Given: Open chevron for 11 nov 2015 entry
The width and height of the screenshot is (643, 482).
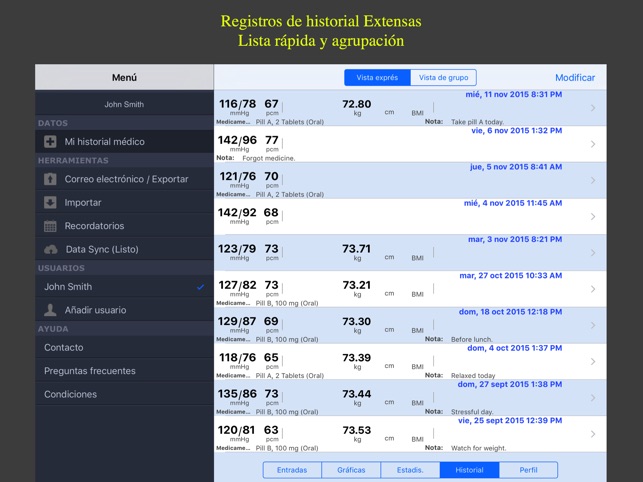Looking at the screenshot, I should (593, 108).
